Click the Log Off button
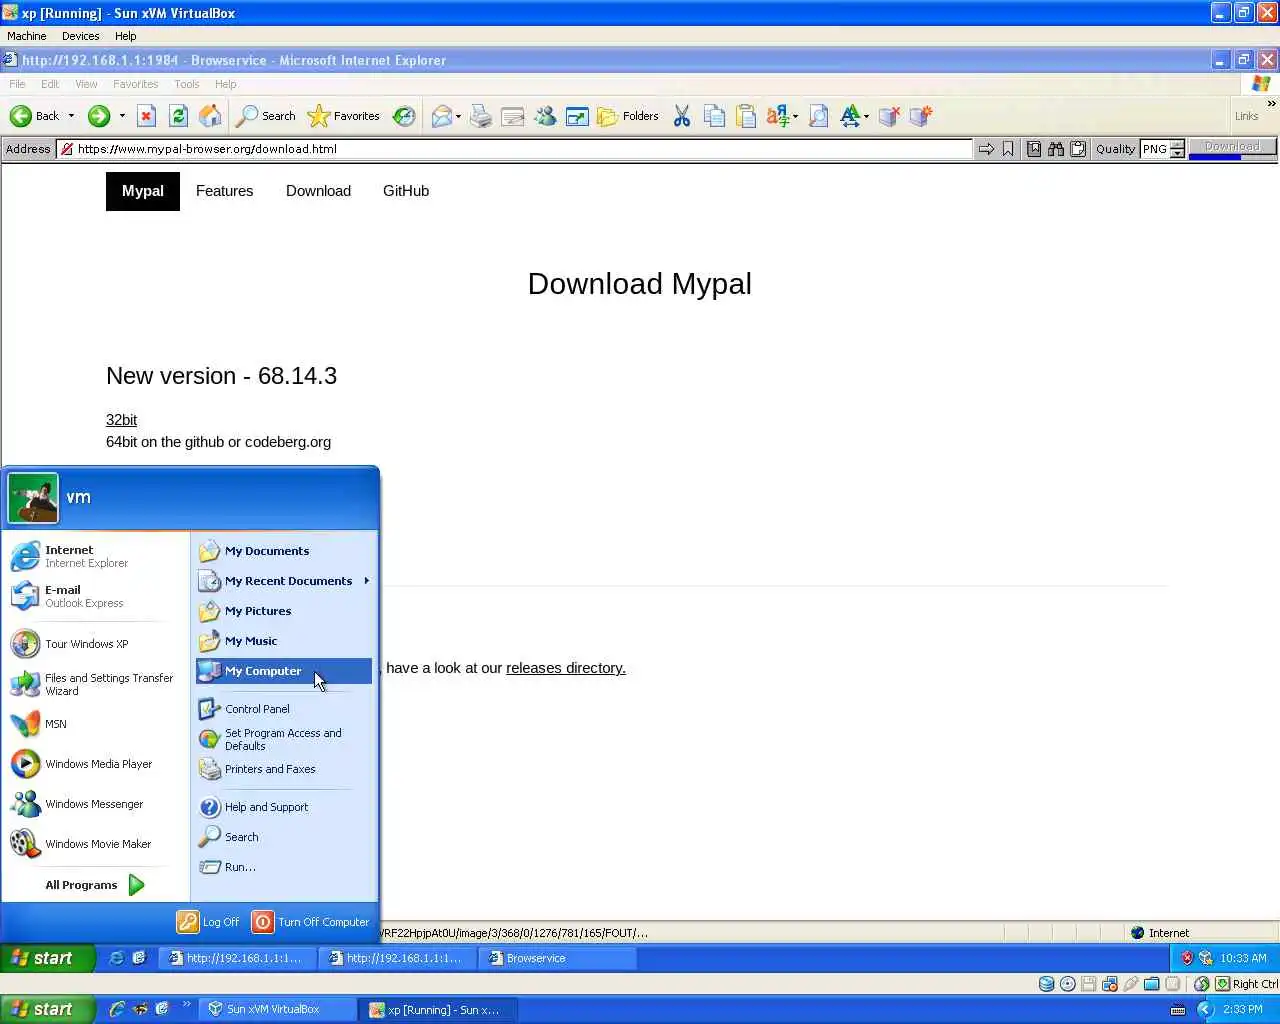 (208, 922)
